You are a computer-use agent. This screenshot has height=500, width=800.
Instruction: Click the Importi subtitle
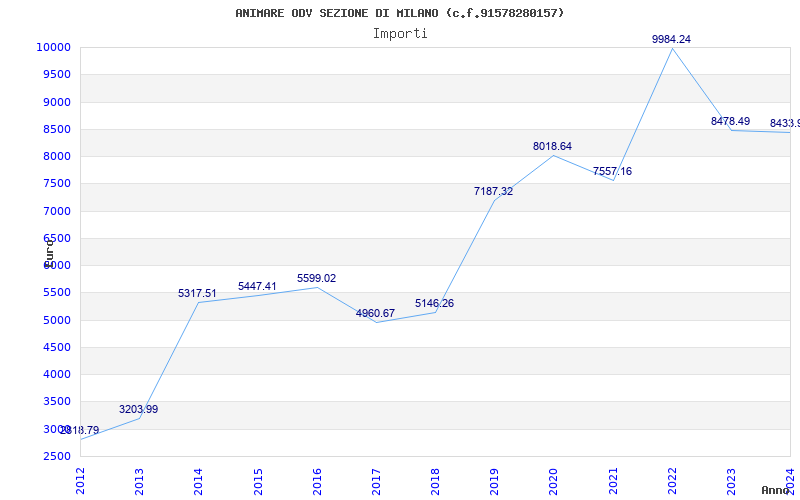click(400, 34)
